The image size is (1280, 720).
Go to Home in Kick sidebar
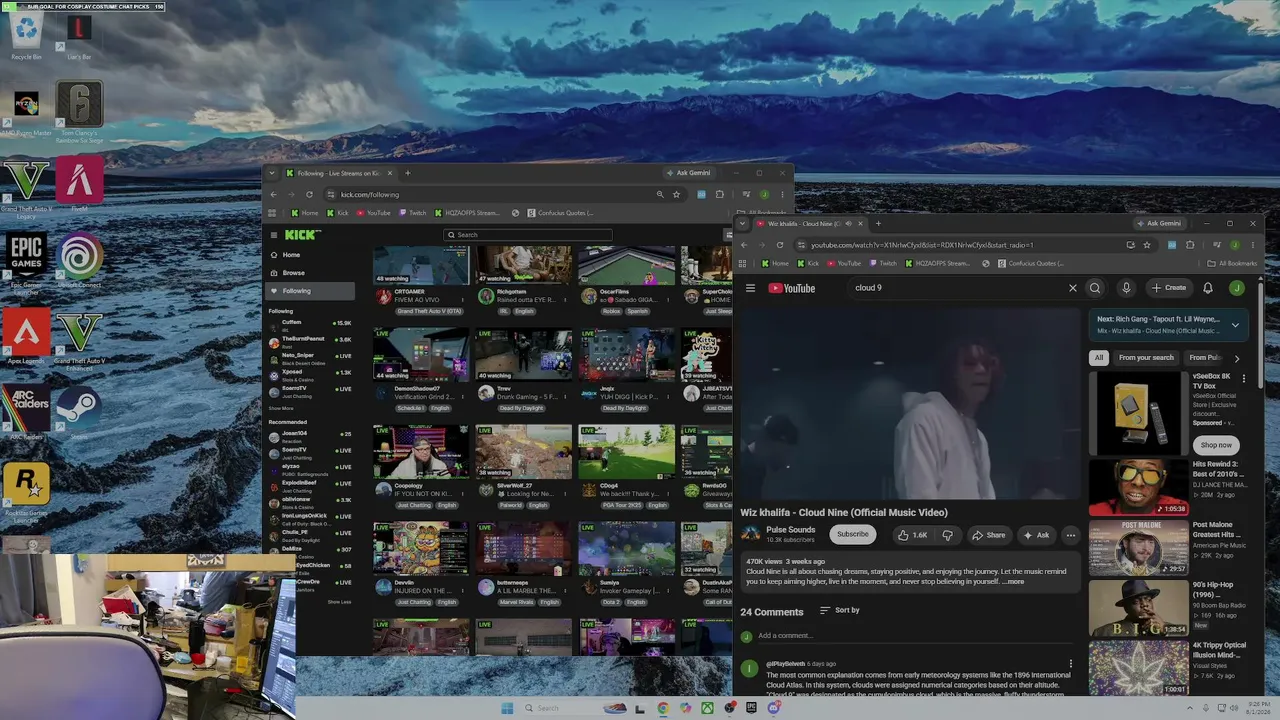tap(310, 255)
